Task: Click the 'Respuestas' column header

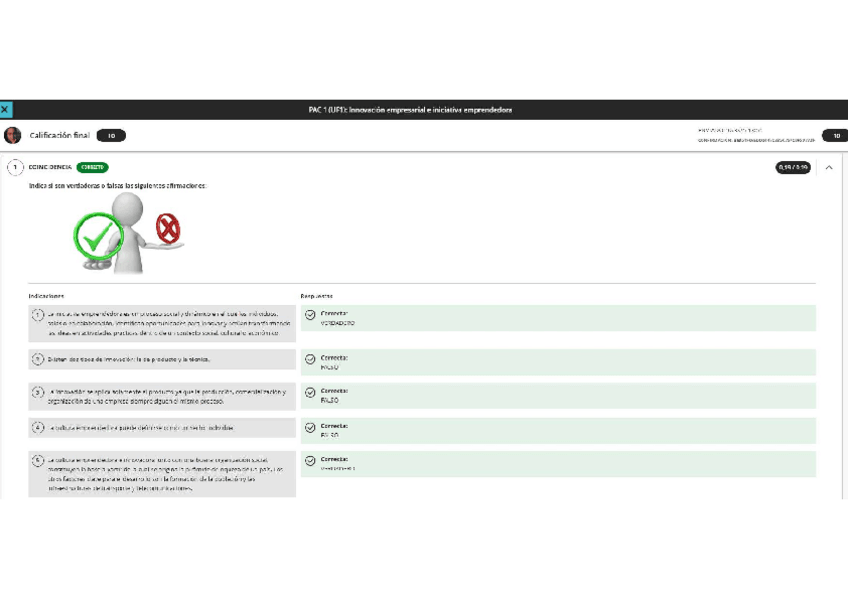Action: tap(316, 296)
